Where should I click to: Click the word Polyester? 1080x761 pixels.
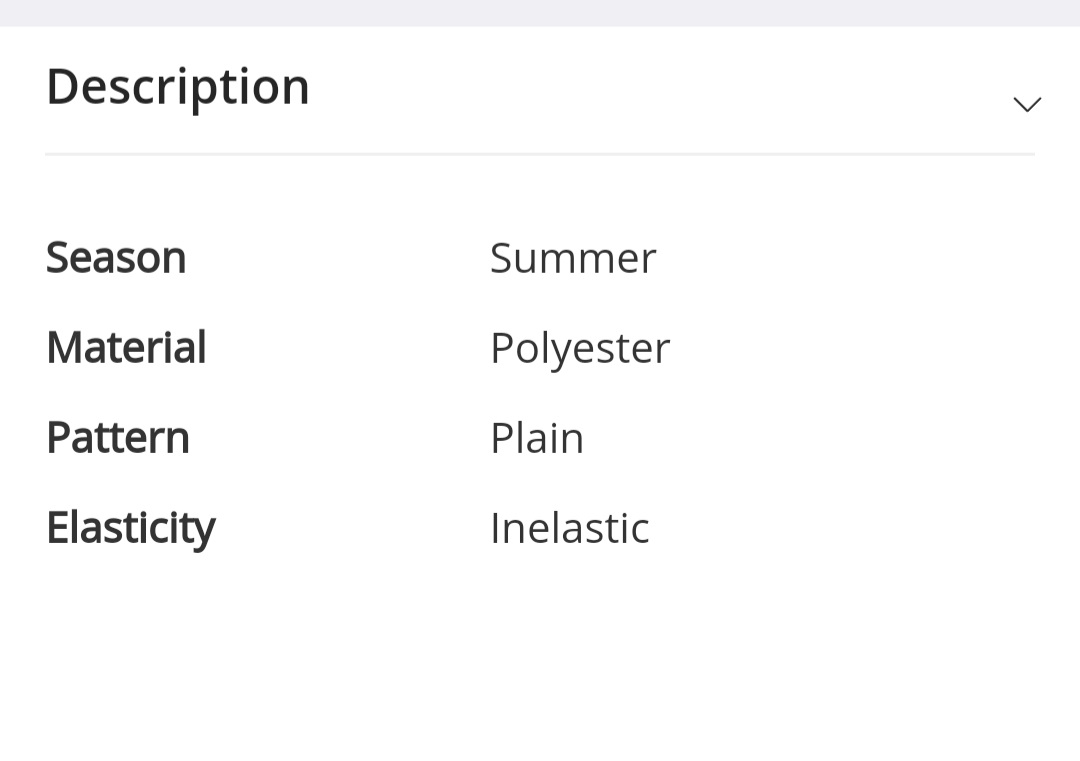[x=580, y=349]
